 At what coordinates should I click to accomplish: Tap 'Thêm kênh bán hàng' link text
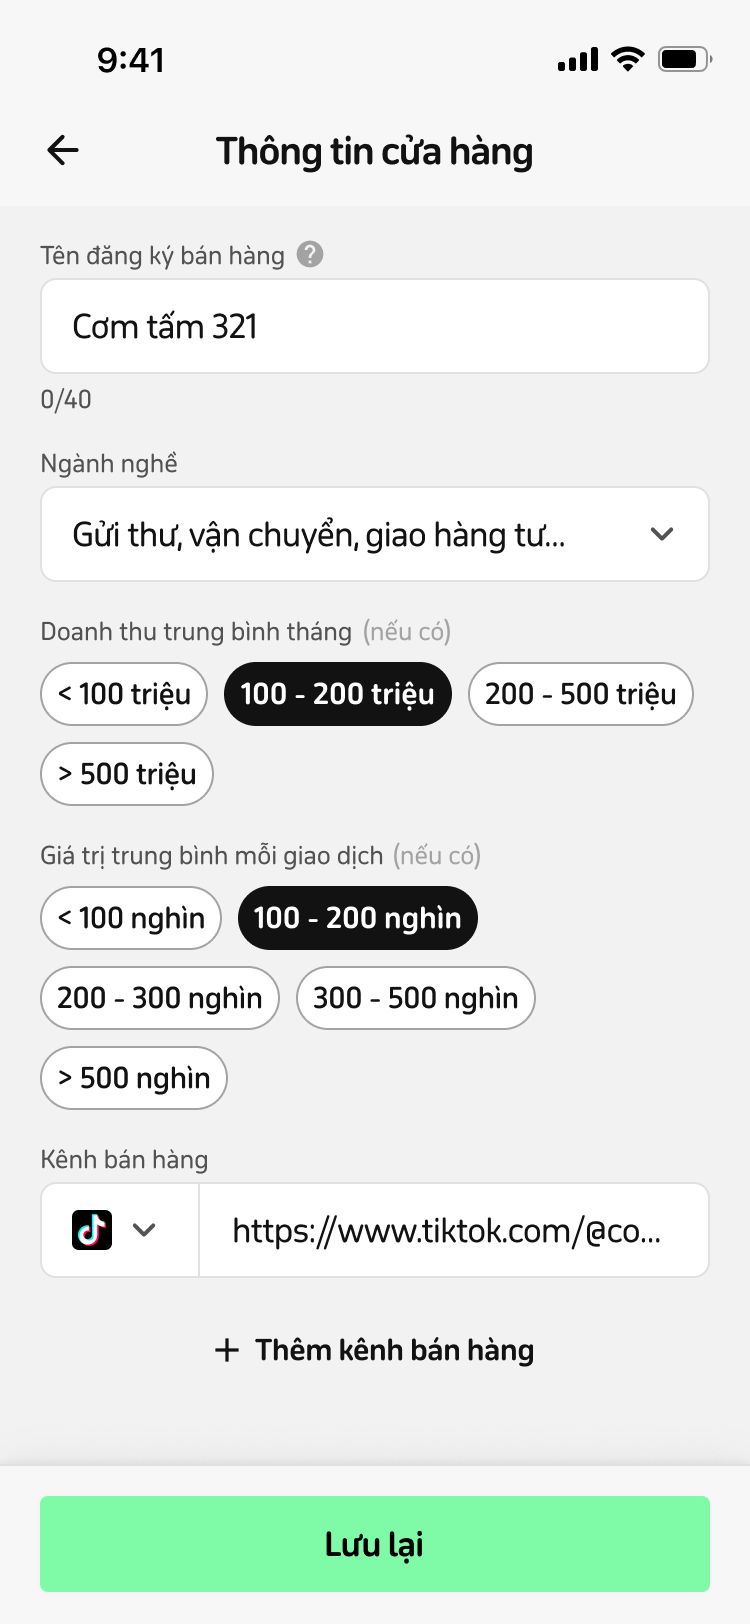(x=394, y=1350)
